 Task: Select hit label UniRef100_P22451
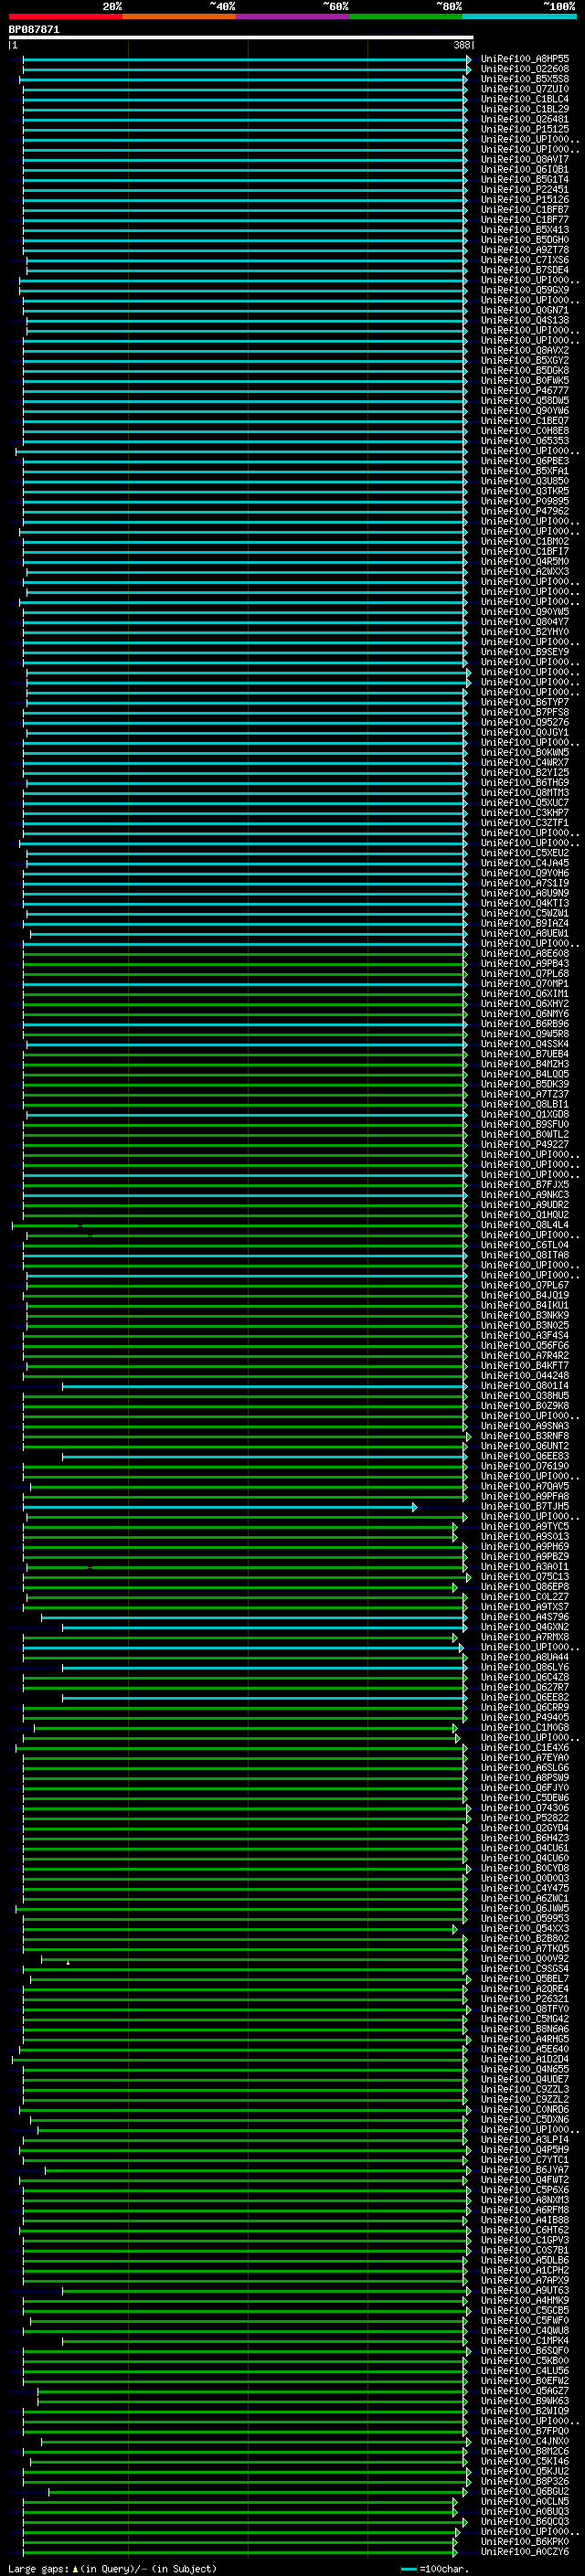(x=525, y=189)
